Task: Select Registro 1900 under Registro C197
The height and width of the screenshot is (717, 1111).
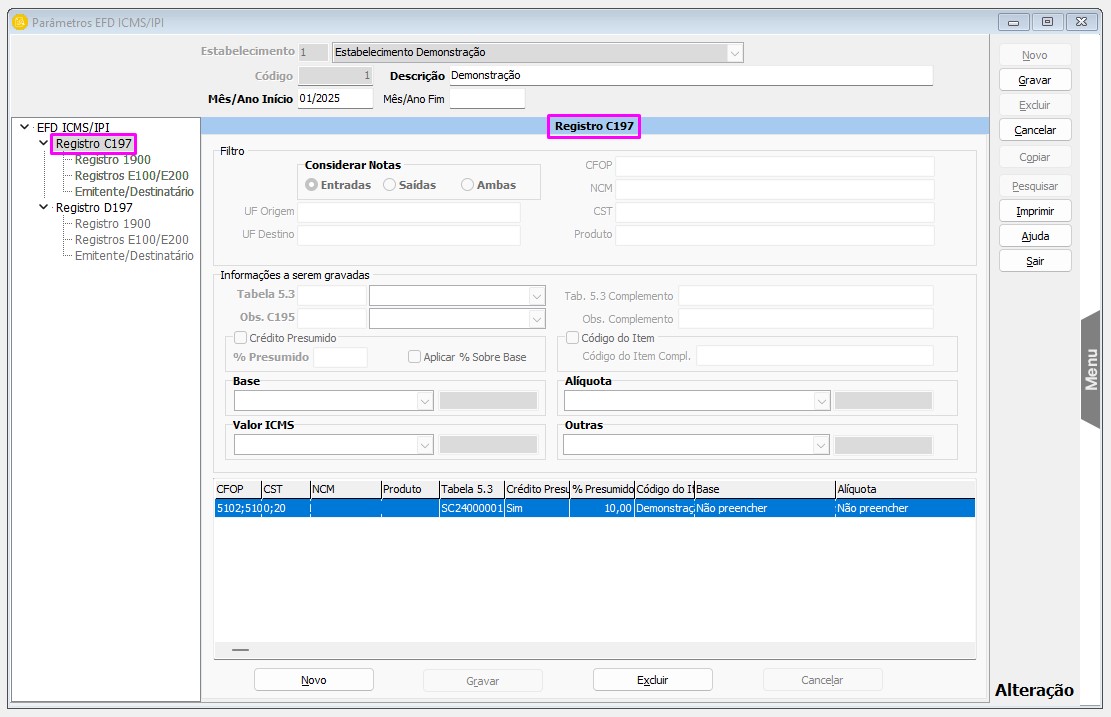Action: (112, 160)
